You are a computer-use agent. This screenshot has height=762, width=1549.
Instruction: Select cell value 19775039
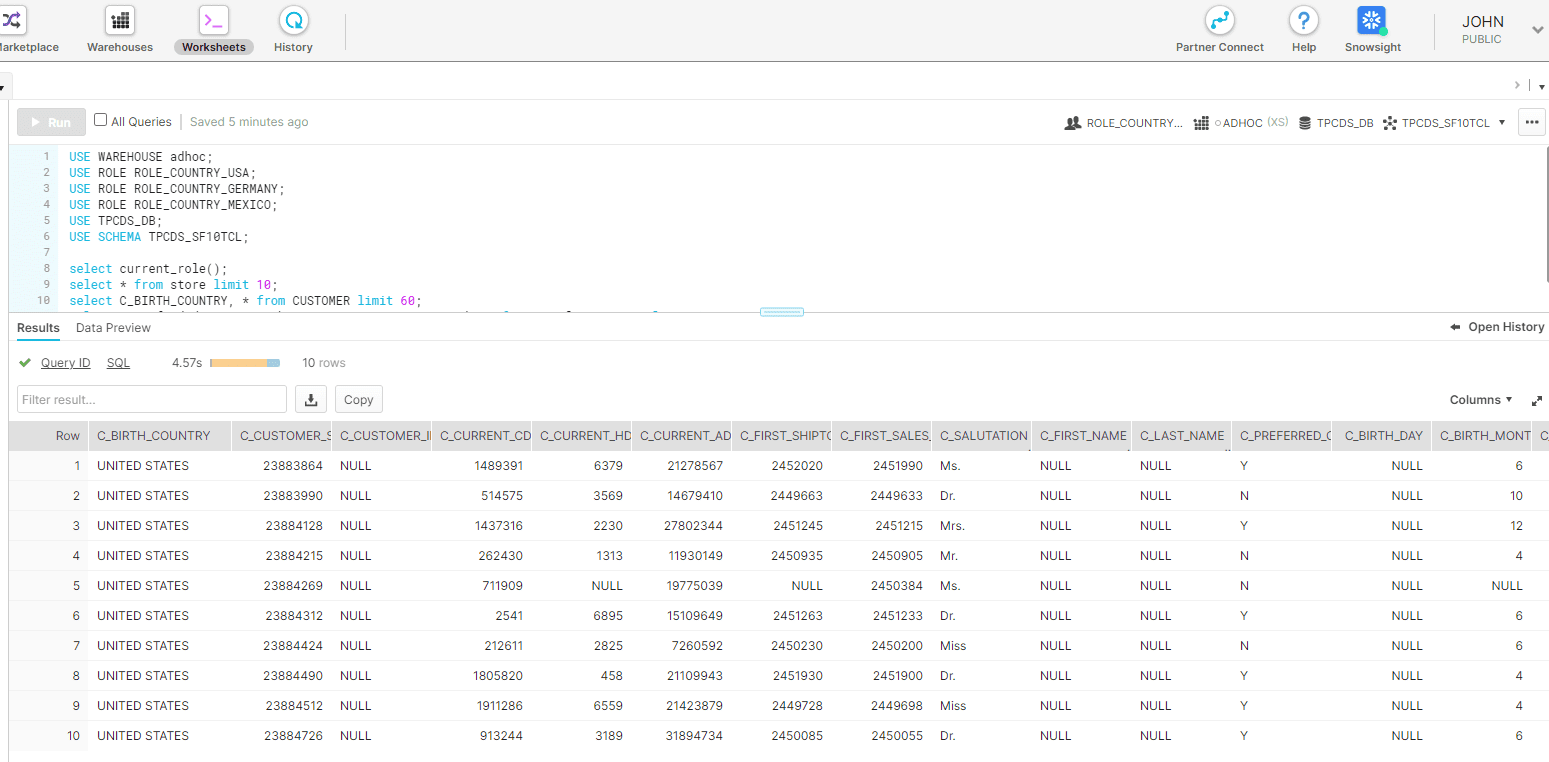(x=692, y=586)
